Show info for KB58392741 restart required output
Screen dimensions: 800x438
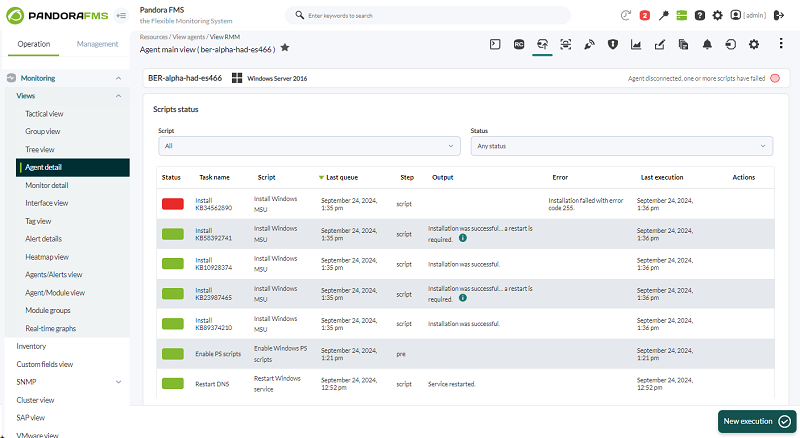click(x=463, y=238)
